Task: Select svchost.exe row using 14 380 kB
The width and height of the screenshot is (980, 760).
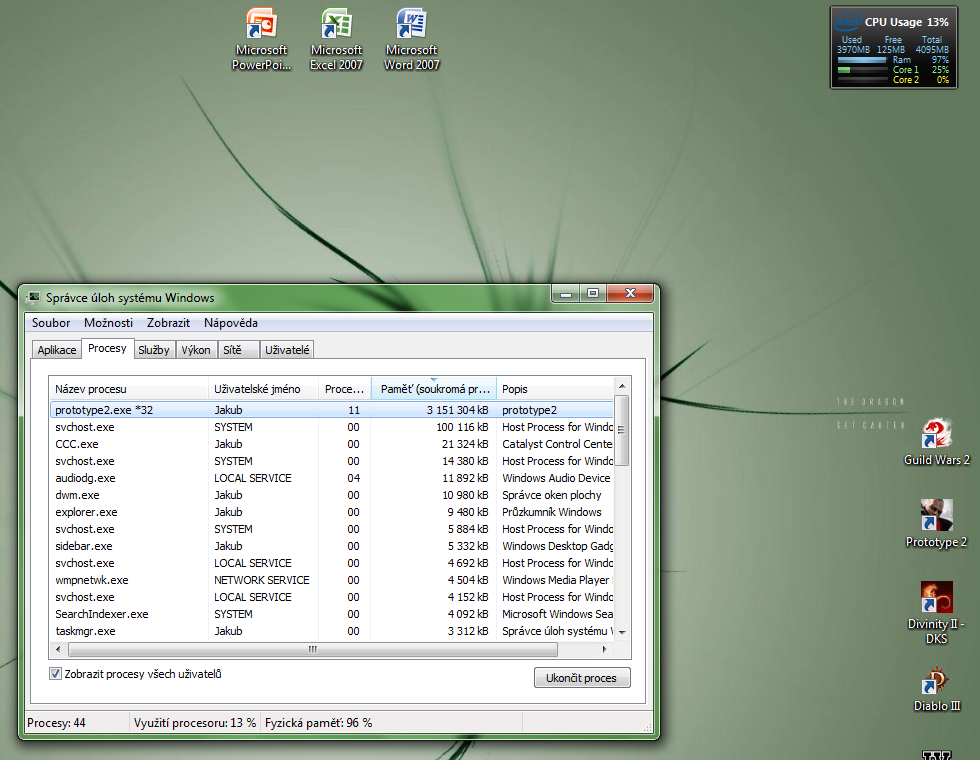Action: pyautogui.click(x=331, y=461)
